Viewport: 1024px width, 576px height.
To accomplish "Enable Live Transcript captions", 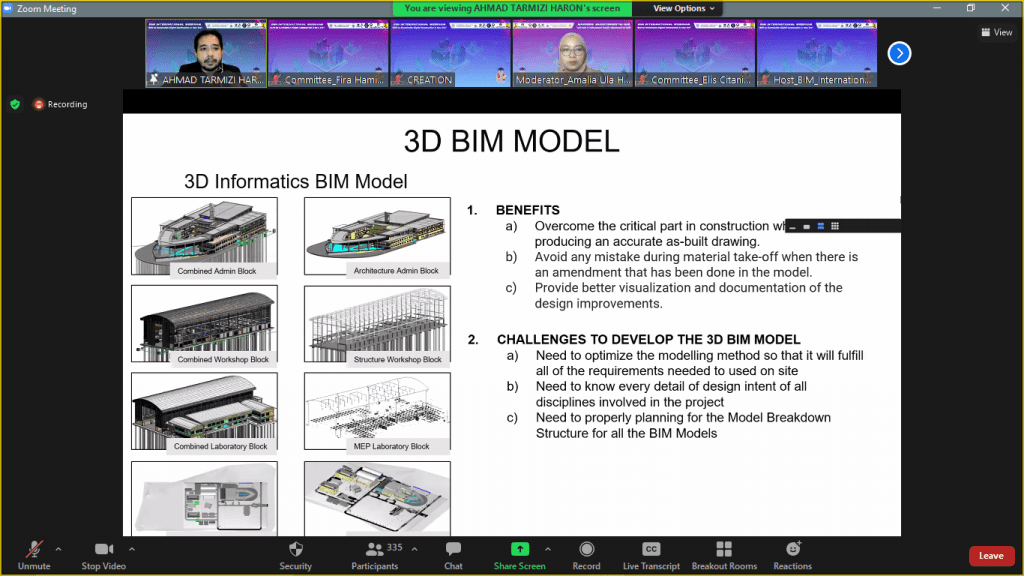I will (x=651, y=553).
